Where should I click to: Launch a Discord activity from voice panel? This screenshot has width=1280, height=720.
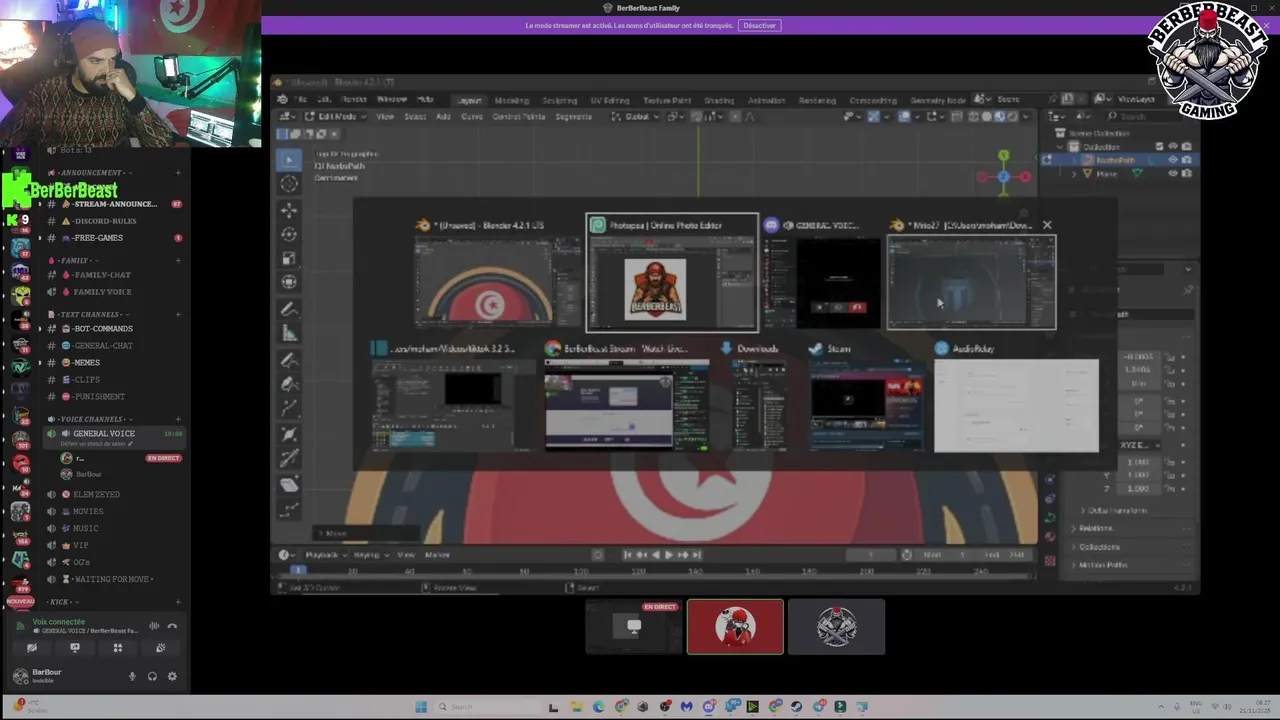(117, 648)
